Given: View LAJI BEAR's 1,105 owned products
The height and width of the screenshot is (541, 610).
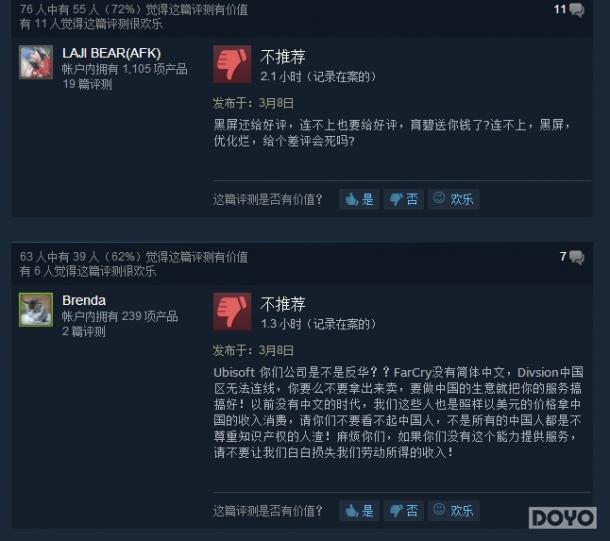Looking at the screenshot, I should pyautogui.click(x=124, y=69).
